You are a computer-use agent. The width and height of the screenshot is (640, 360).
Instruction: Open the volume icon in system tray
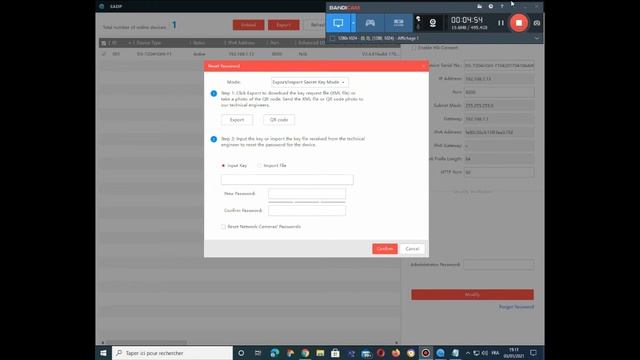(x=484, y=353)
